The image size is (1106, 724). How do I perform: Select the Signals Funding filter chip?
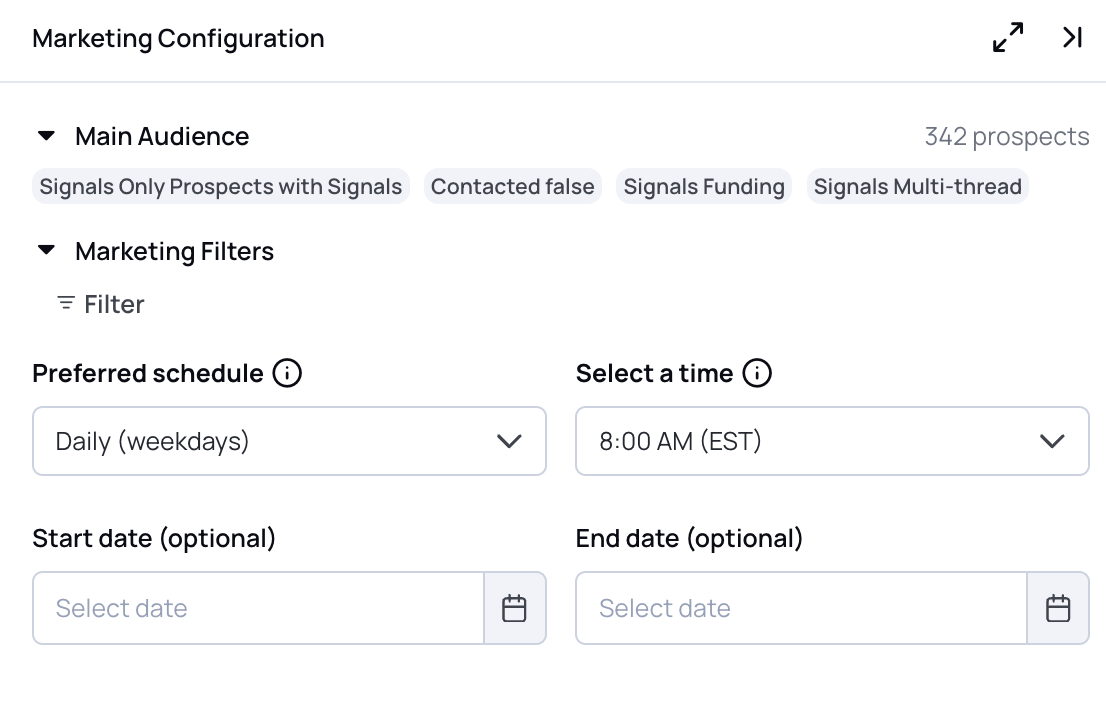click(x=704, y=186)
